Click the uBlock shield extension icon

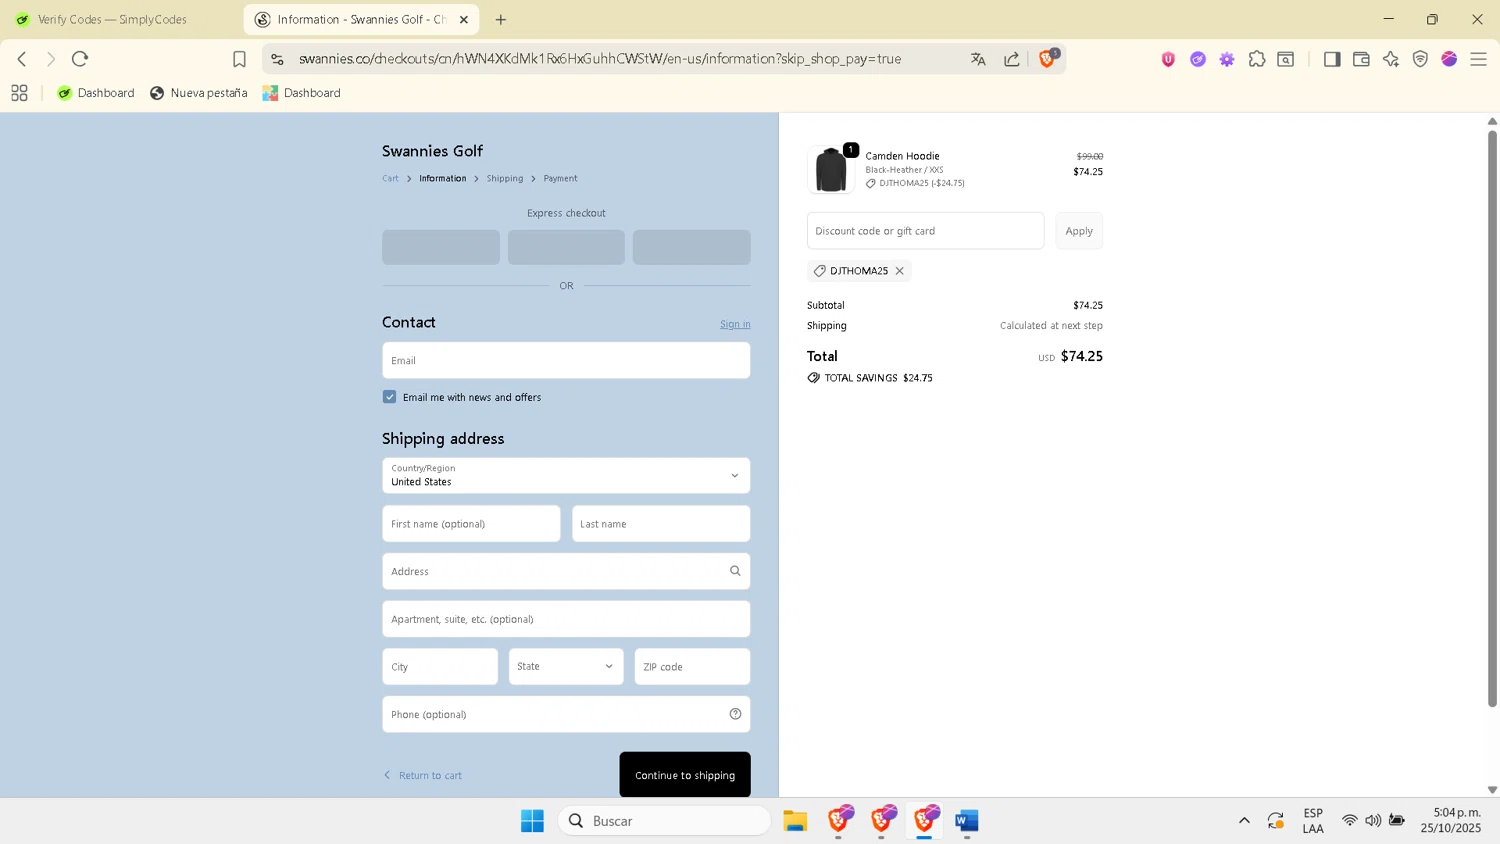click(x=1168, y=59)
